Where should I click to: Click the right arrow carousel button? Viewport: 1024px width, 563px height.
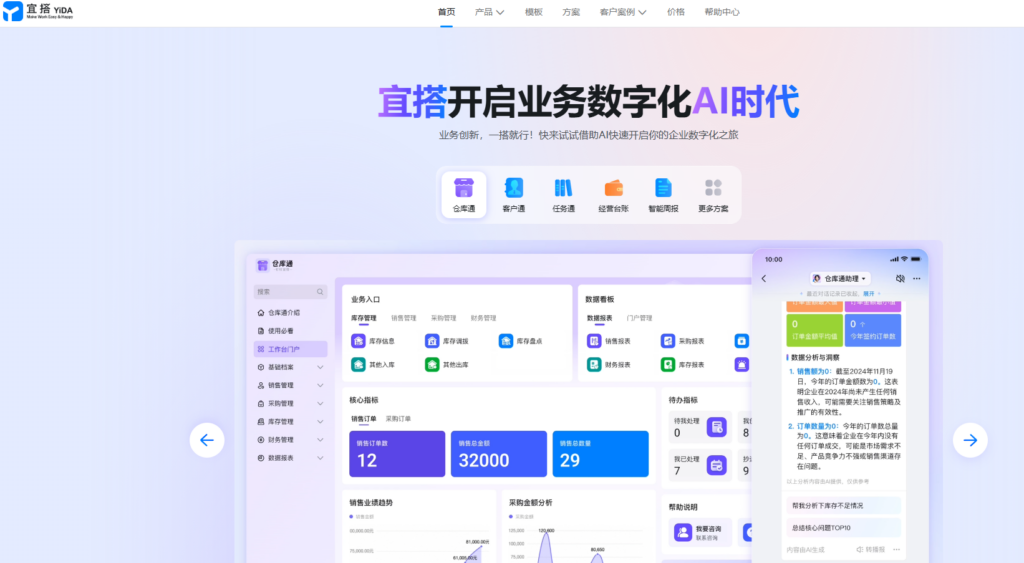(969, 440)
